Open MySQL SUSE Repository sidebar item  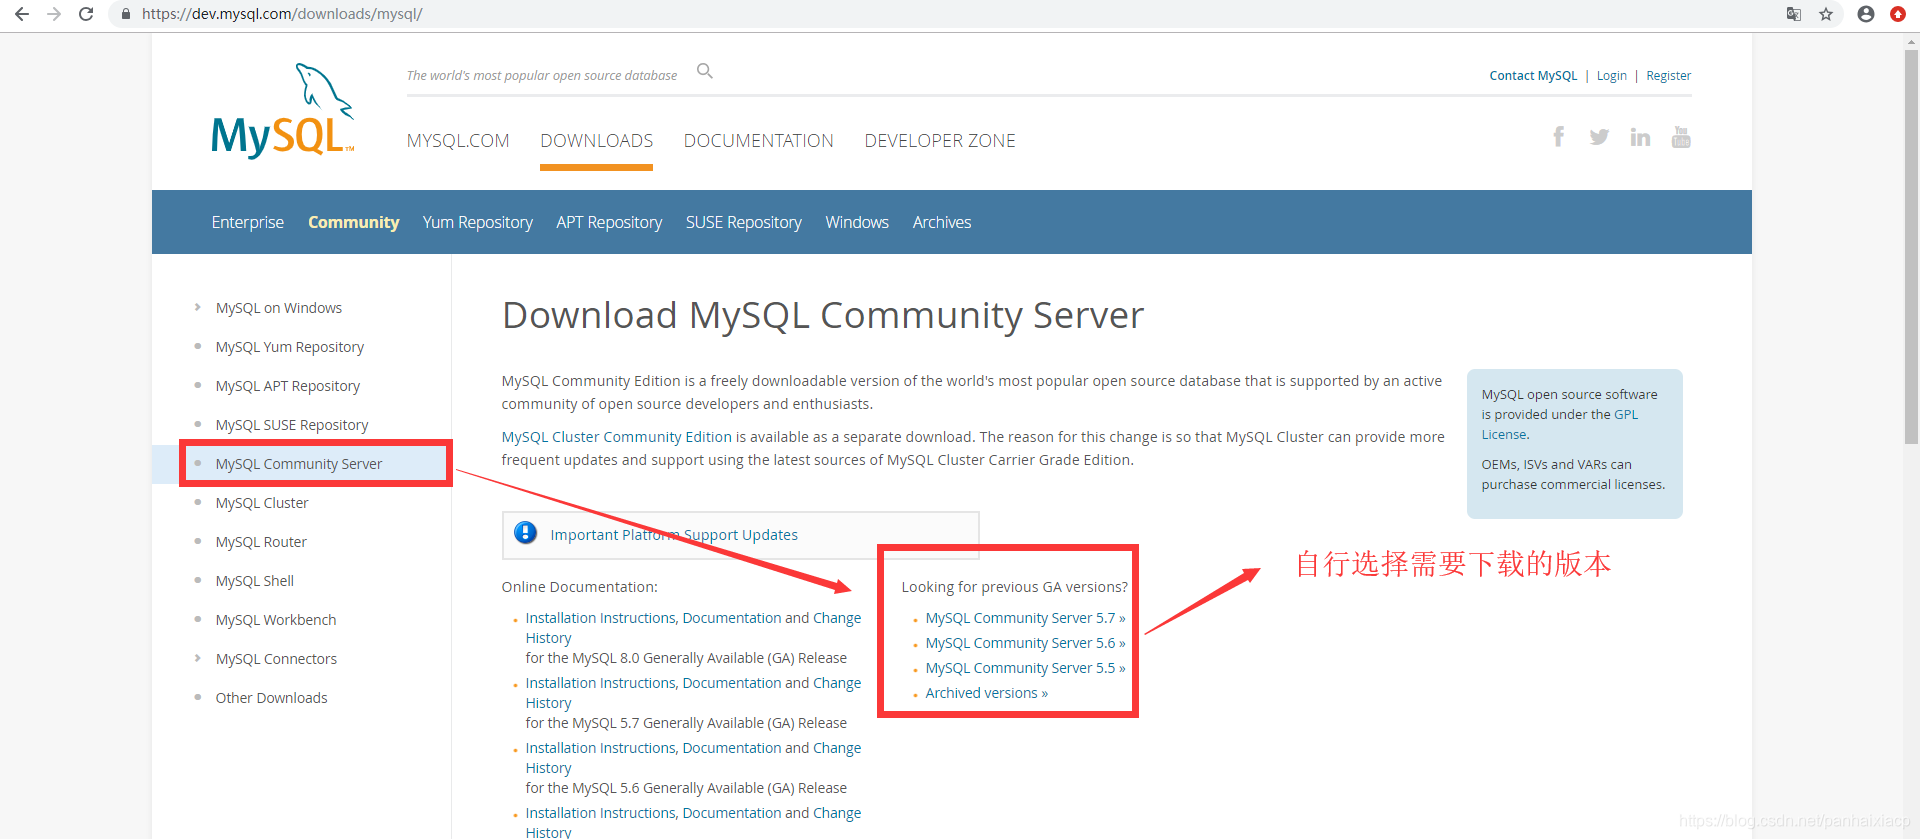291,425
